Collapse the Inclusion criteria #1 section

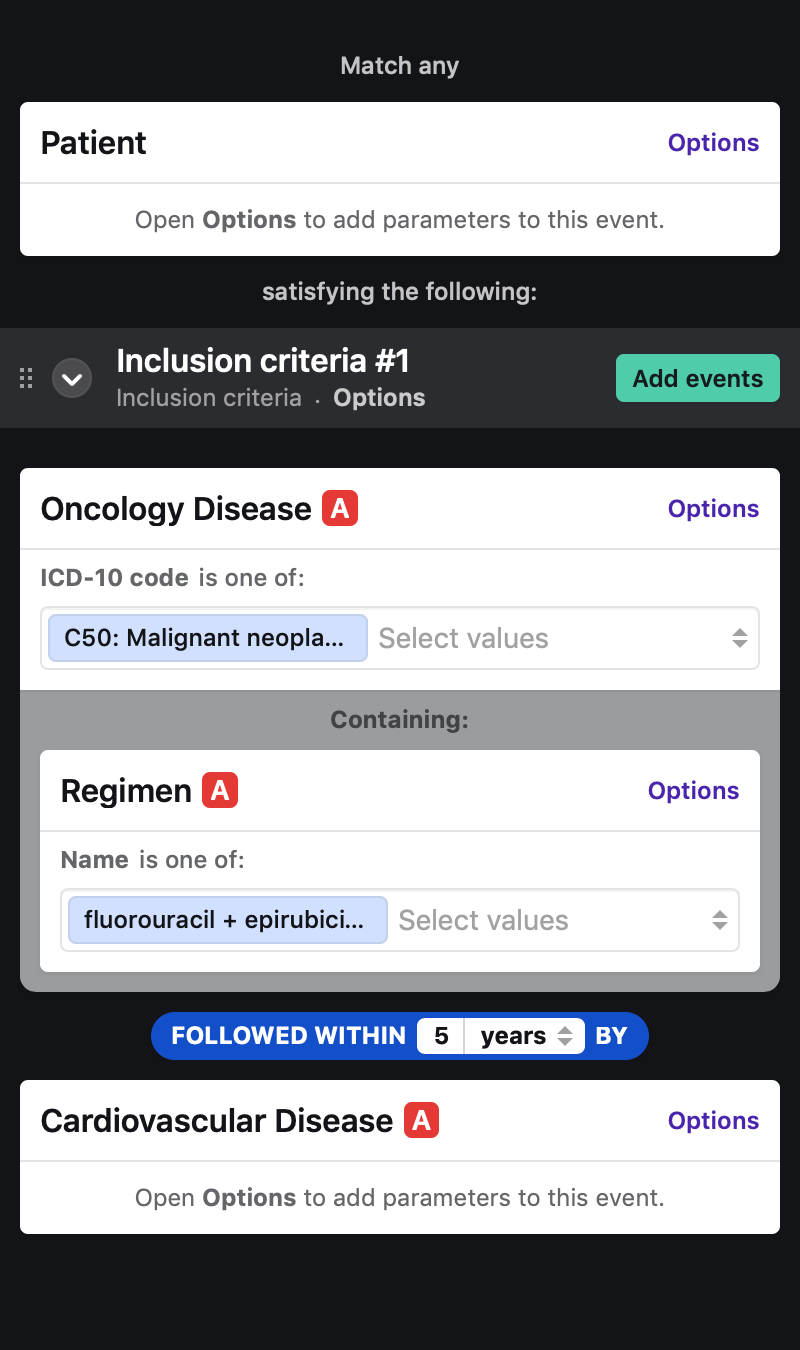tap(72, 379)
